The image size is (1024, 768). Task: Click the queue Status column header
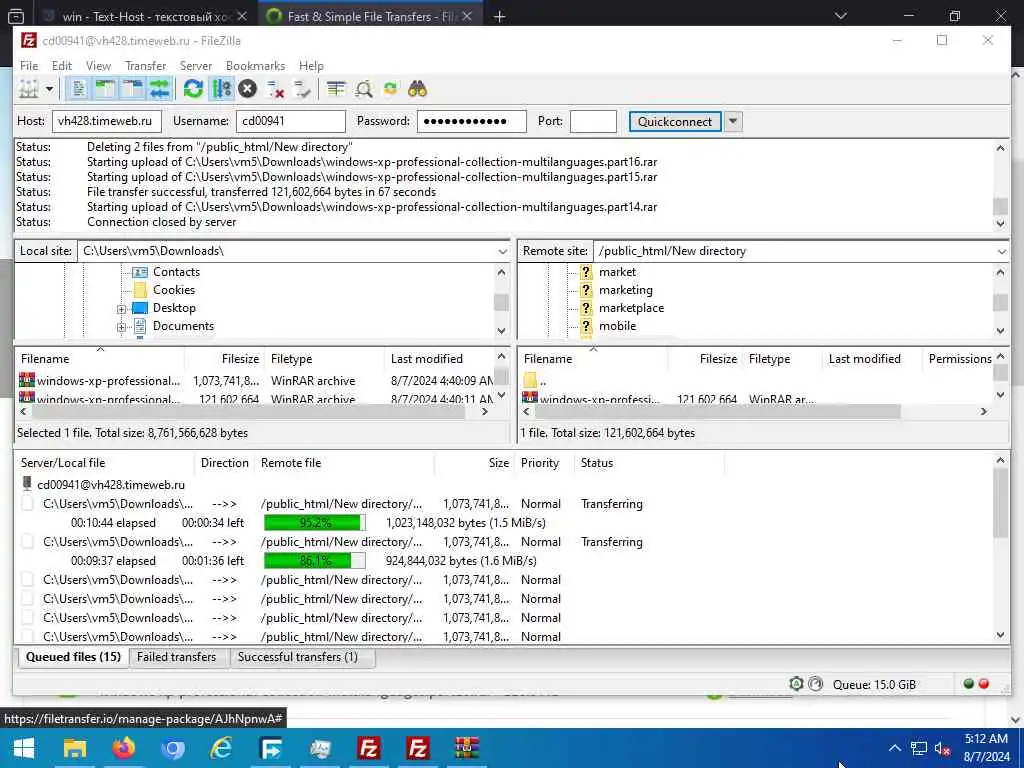click(x=651, y=463)
